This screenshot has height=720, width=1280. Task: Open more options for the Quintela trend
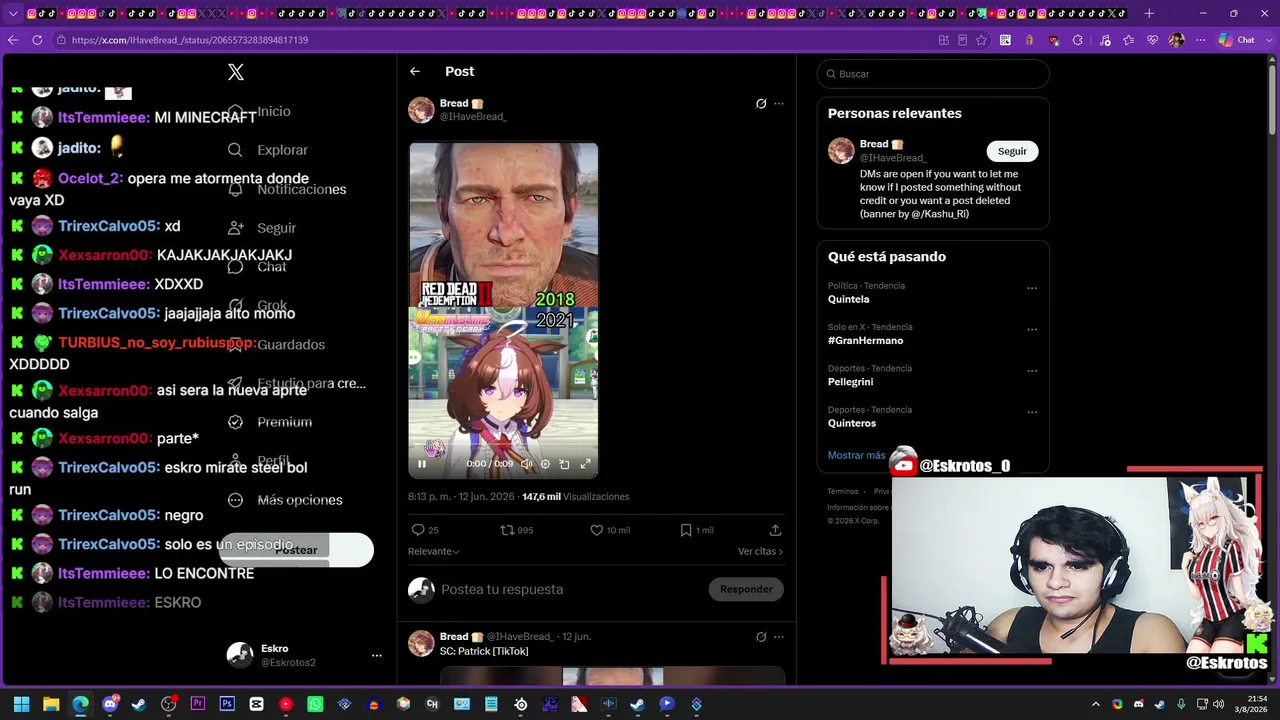click(1032, 289)
